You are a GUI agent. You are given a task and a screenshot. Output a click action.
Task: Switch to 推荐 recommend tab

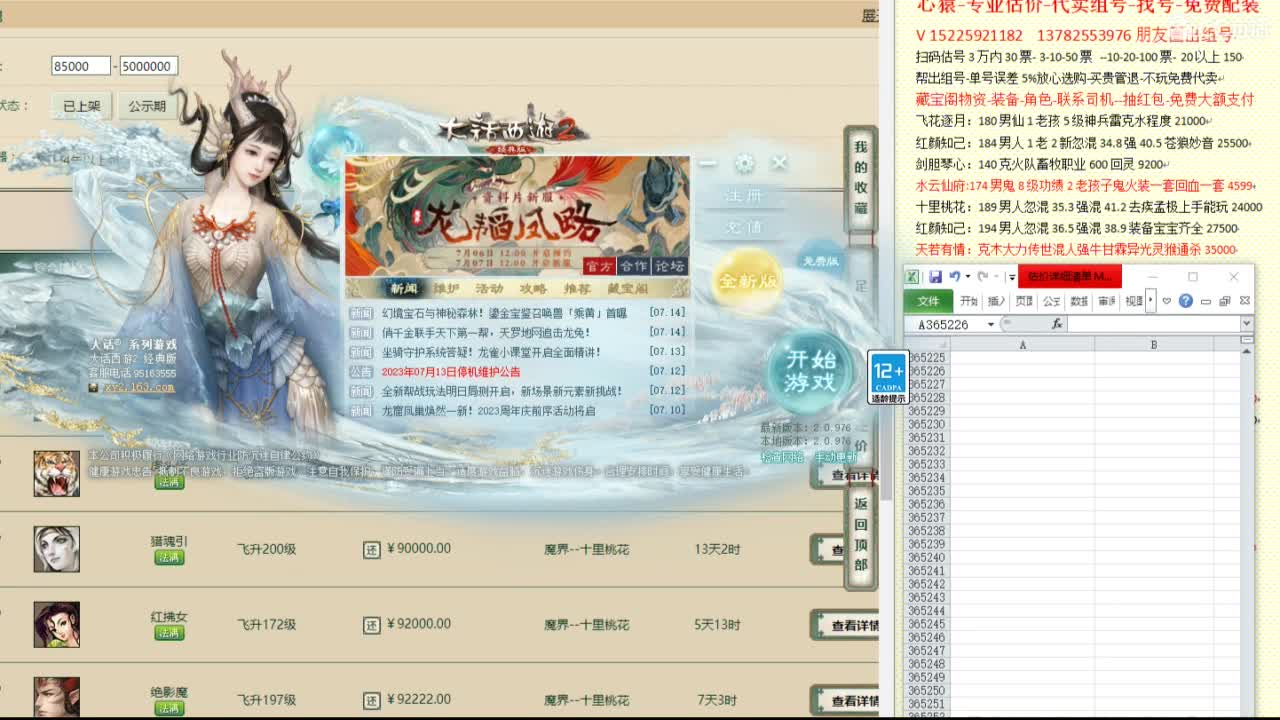(x=577, y=289)
